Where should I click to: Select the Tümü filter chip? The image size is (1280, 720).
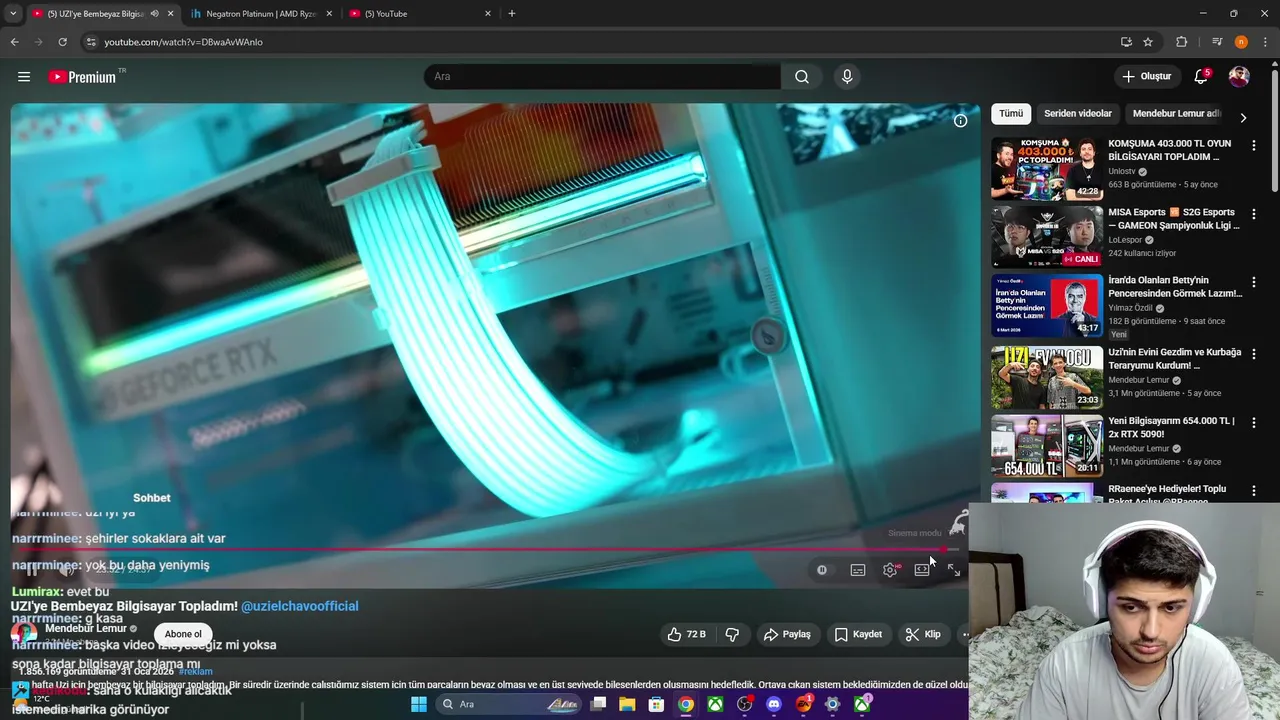click(x=1011, y=114)
